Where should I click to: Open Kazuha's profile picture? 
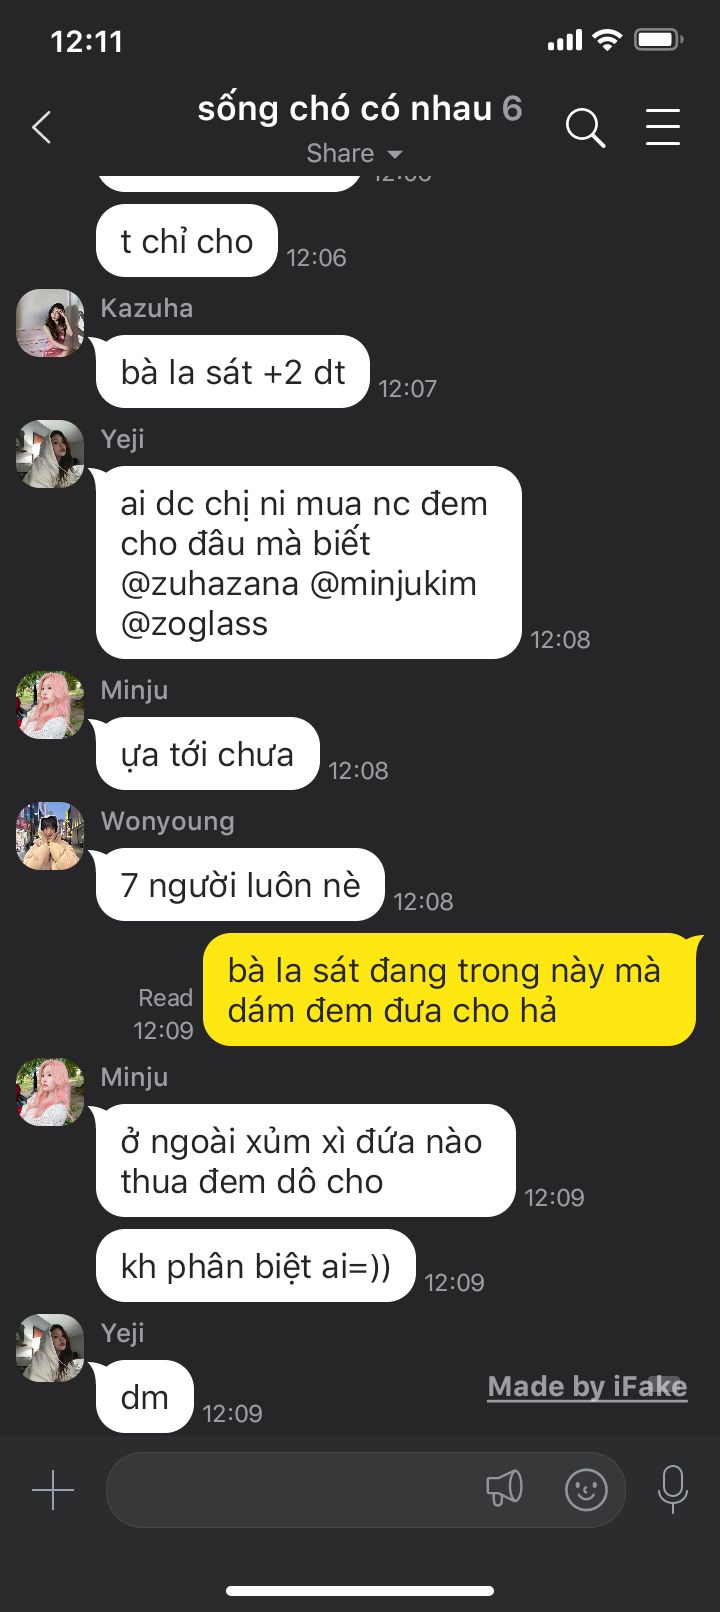tap(50, 323)
